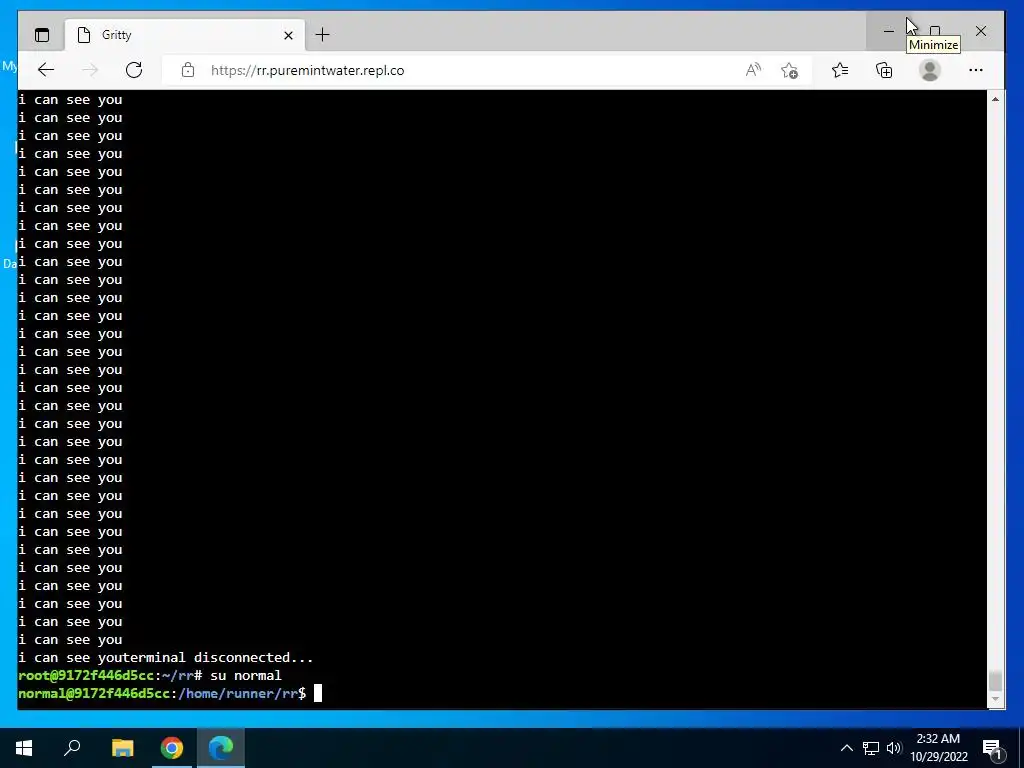Open the Collections panel

[x=884, y=70]
